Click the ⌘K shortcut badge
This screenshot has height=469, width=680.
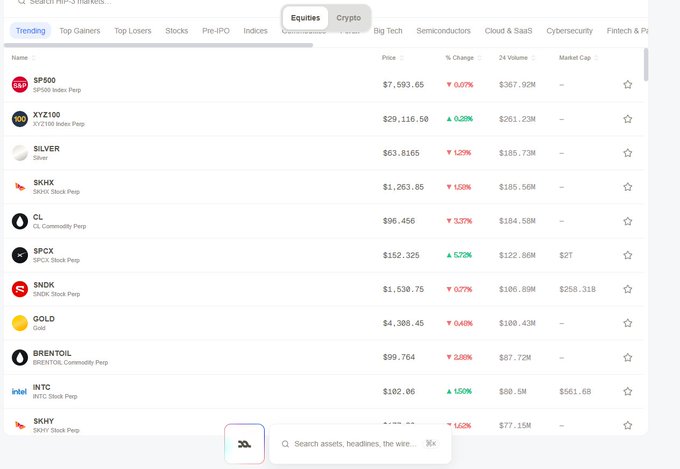[x=431, y=443]
